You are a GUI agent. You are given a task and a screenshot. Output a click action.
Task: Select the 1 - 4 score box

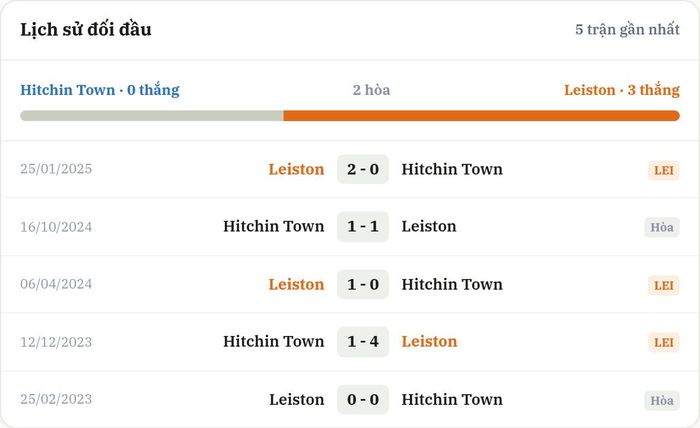[x=363, y=341]
